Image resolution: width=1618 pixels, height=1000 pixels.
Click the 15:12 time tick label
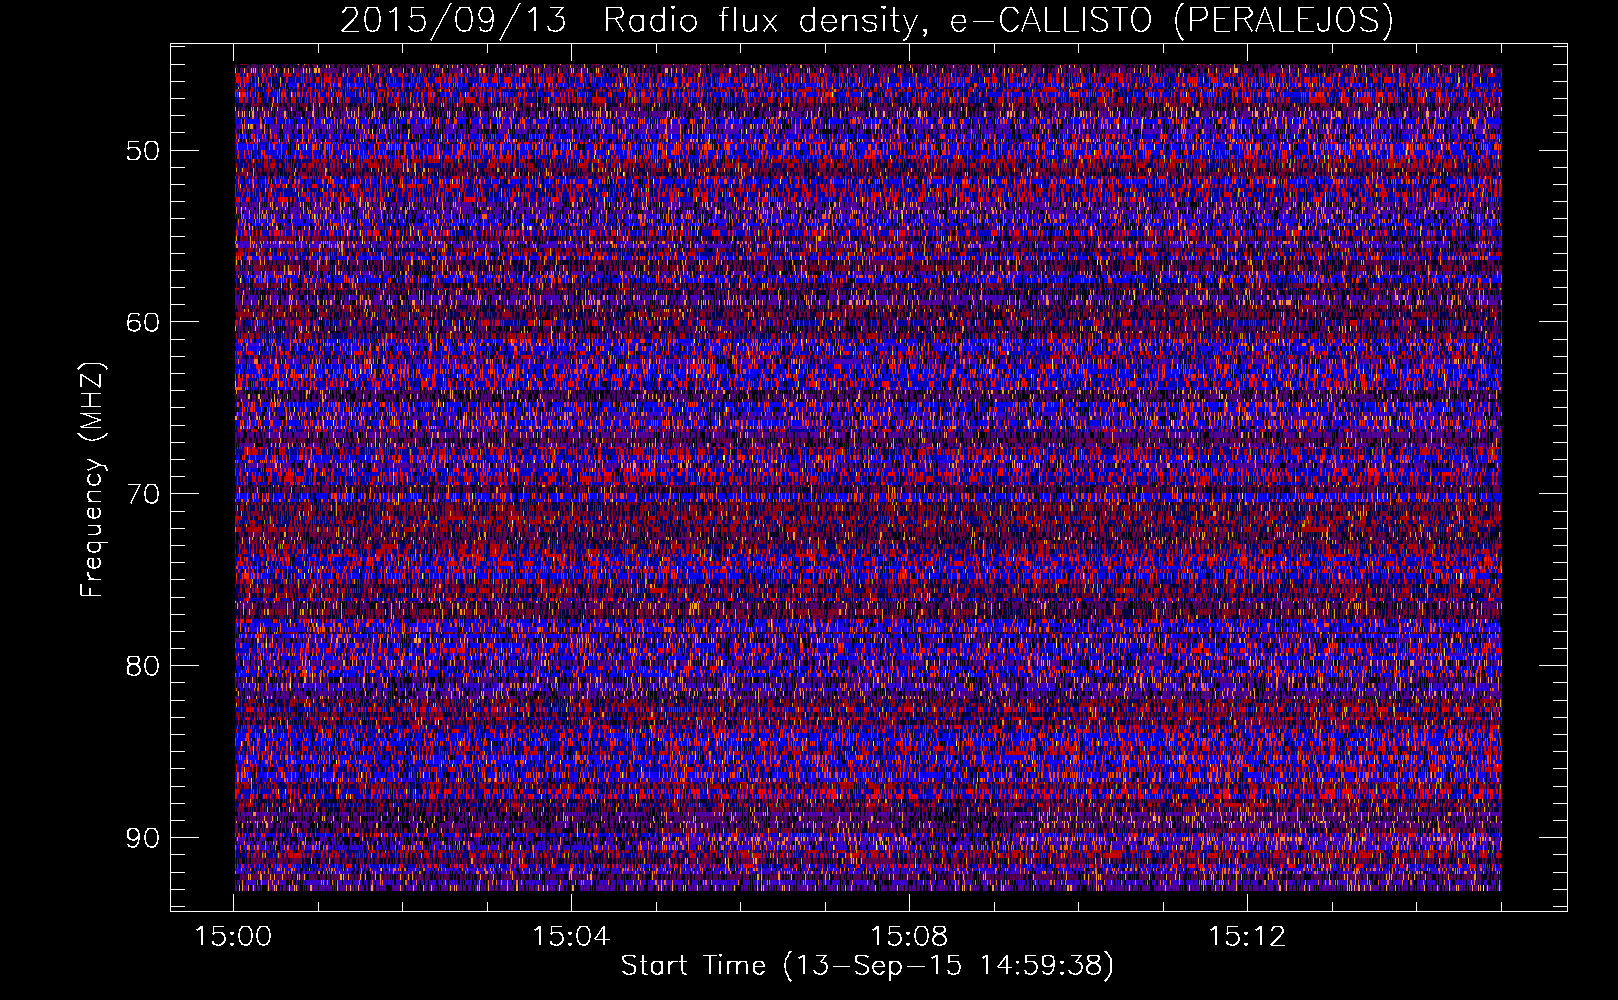point(1246,937)
